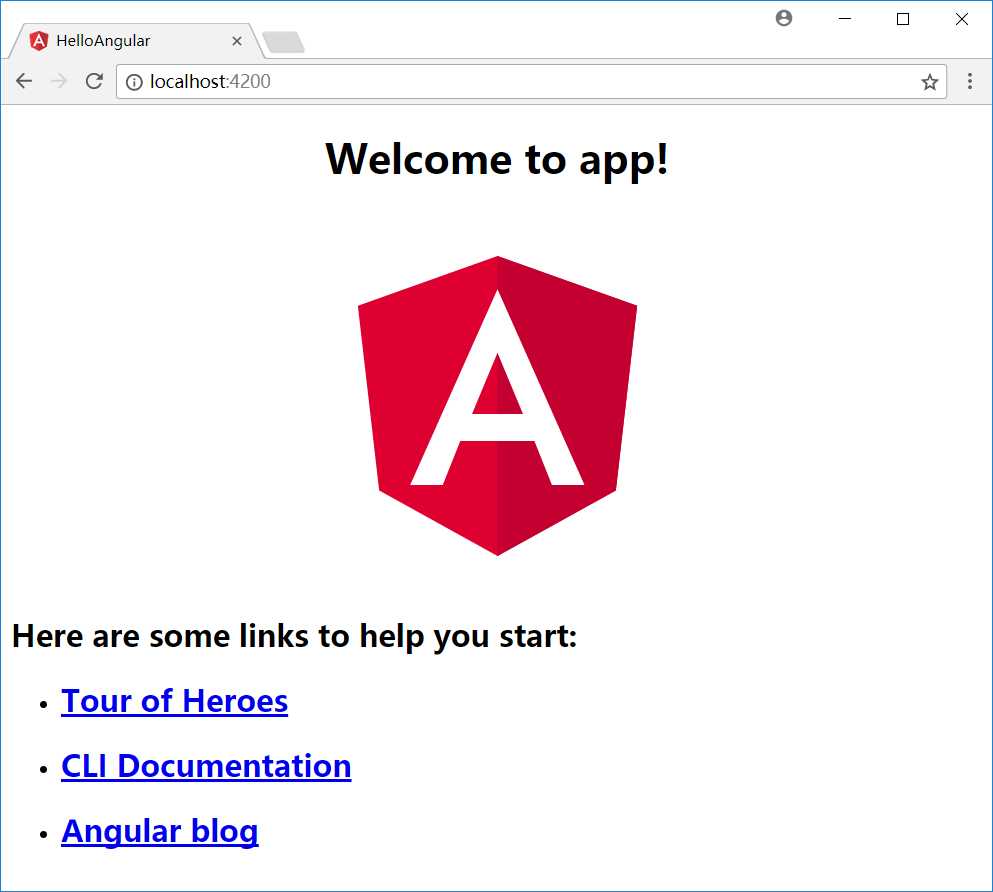This screenshot has width=993, height=892.
Task: Open a new tab
Action: click(284, 42)
